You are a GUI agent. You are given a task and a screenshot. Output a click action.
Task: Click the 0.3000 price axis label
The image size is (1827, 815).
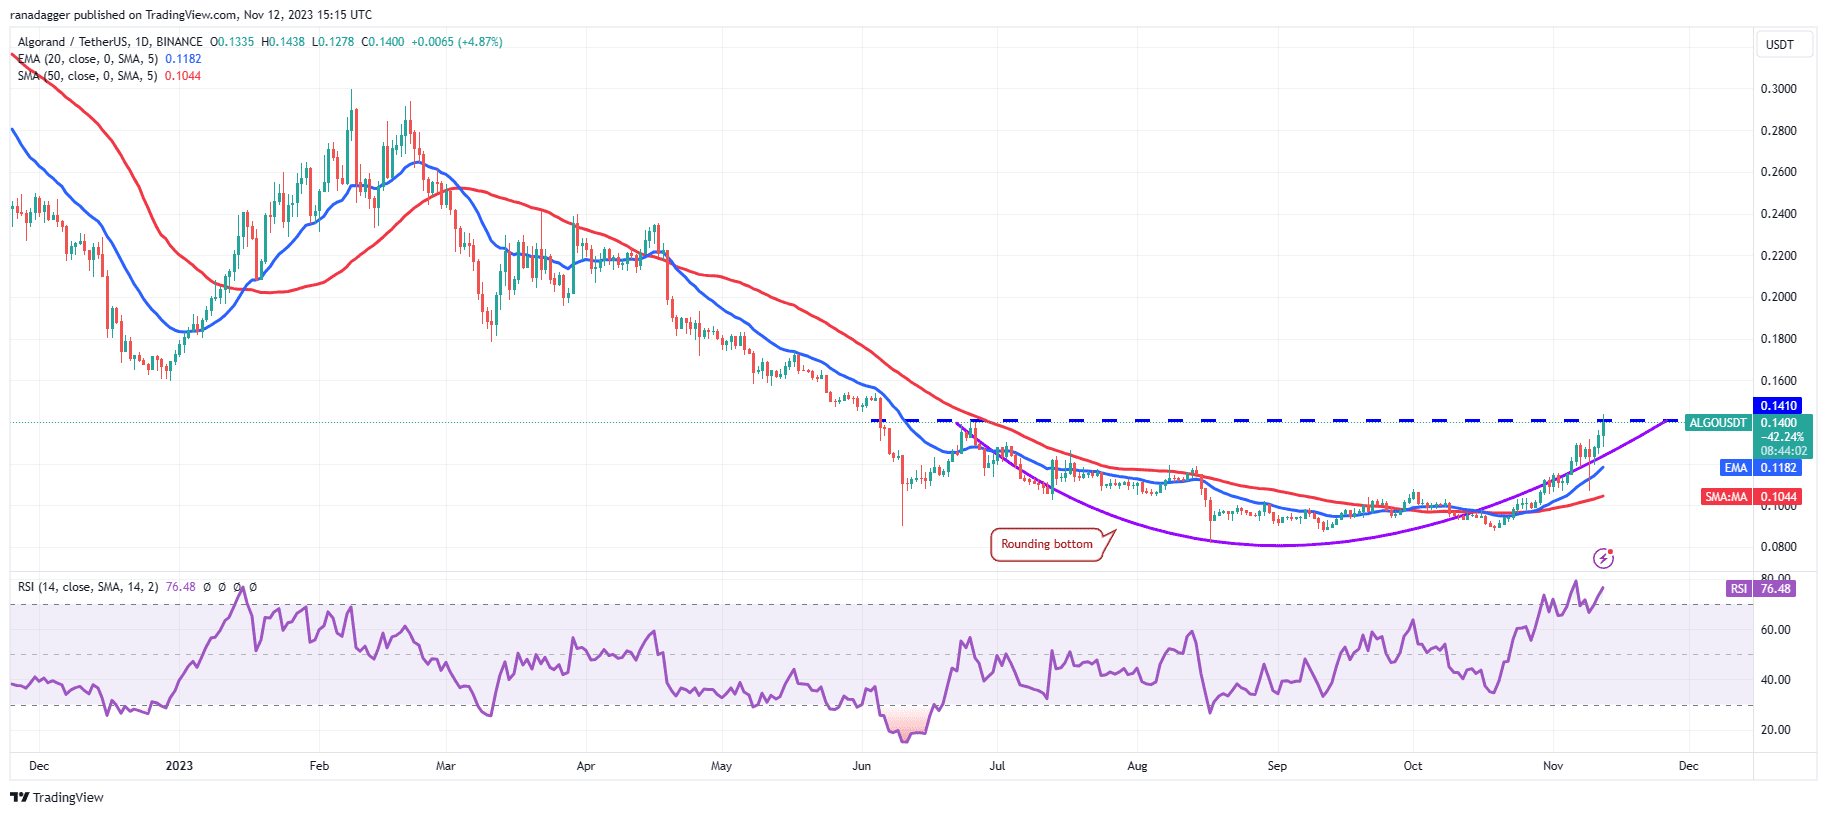pos(1778,89)
